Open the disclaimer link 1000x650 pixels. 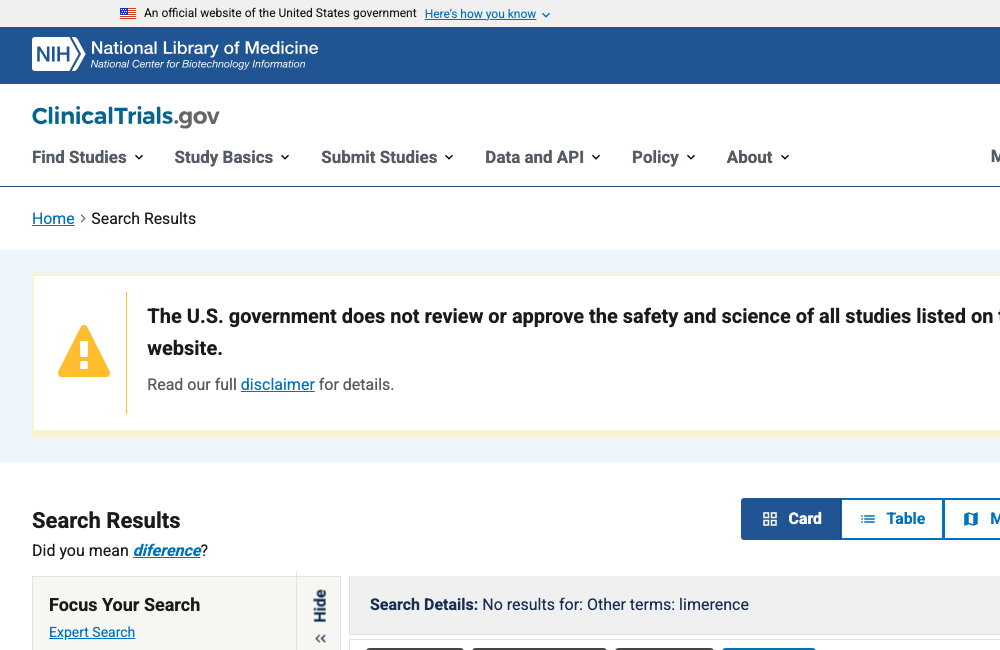277,385
